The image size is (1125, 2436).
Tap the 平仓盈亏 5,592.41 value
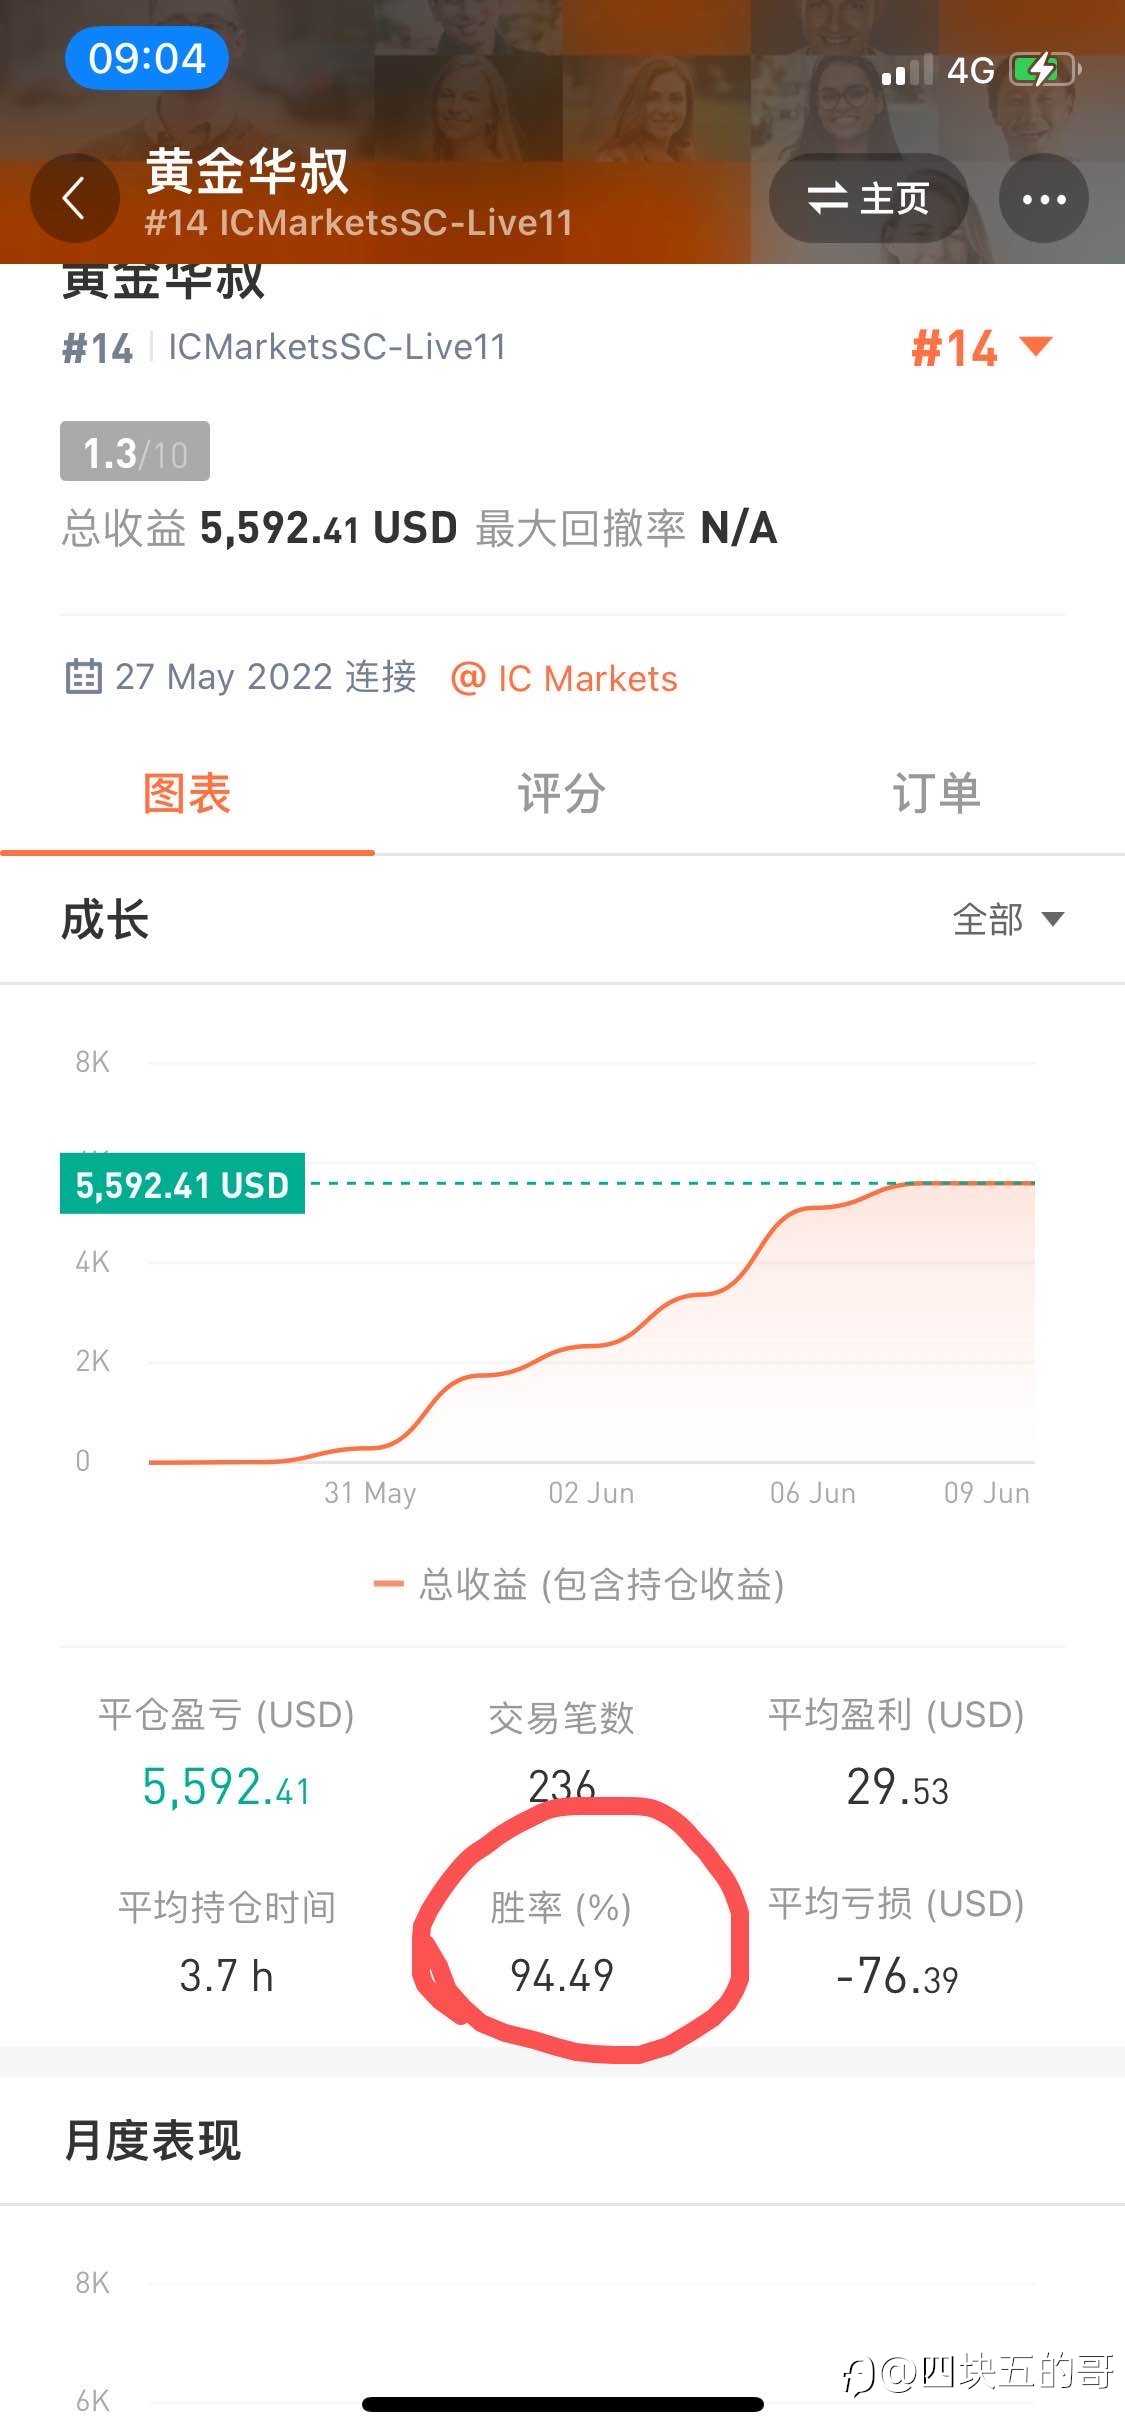coord(226,1787)
